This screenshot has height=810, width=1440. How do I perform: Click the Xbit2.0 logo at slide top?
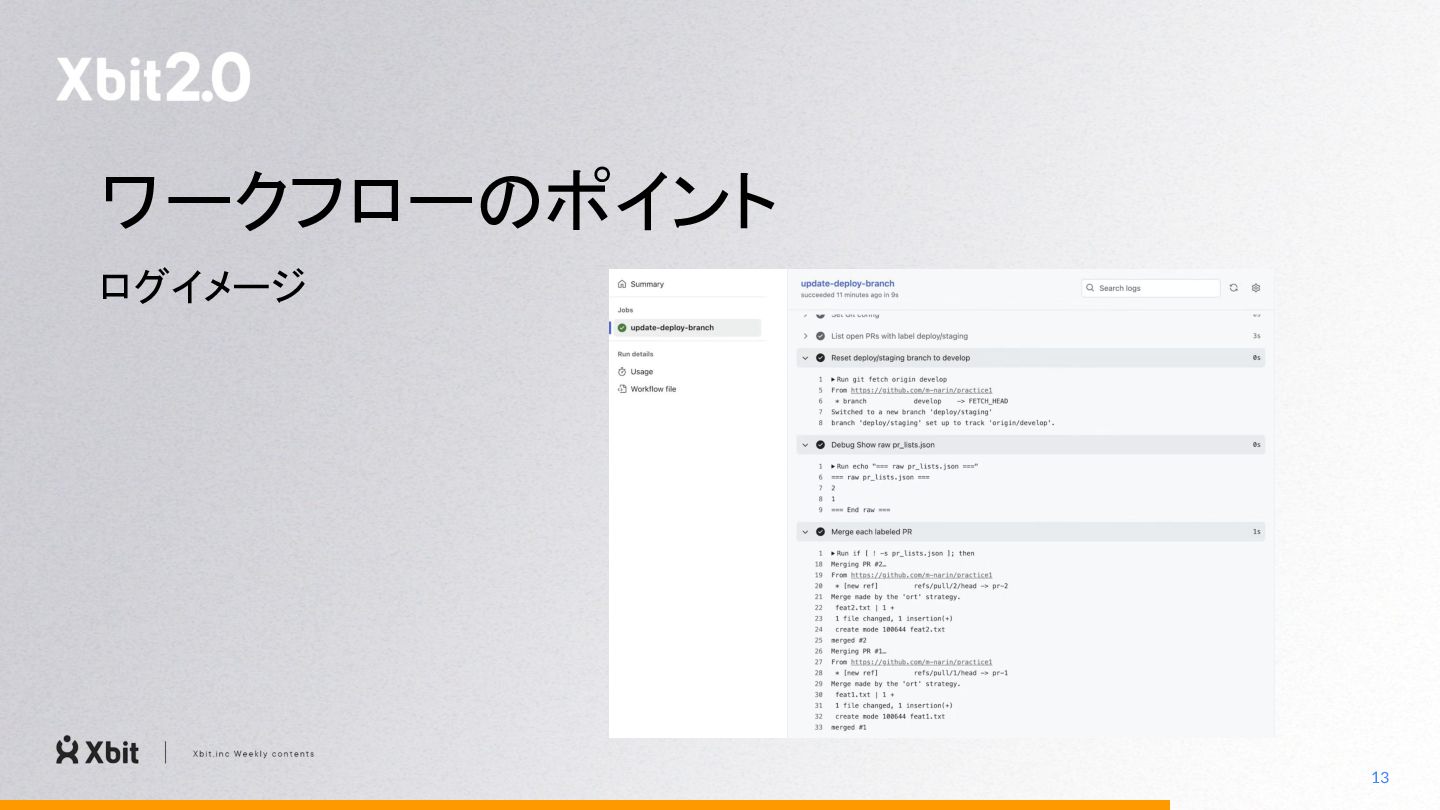click(x=153, y=79)
